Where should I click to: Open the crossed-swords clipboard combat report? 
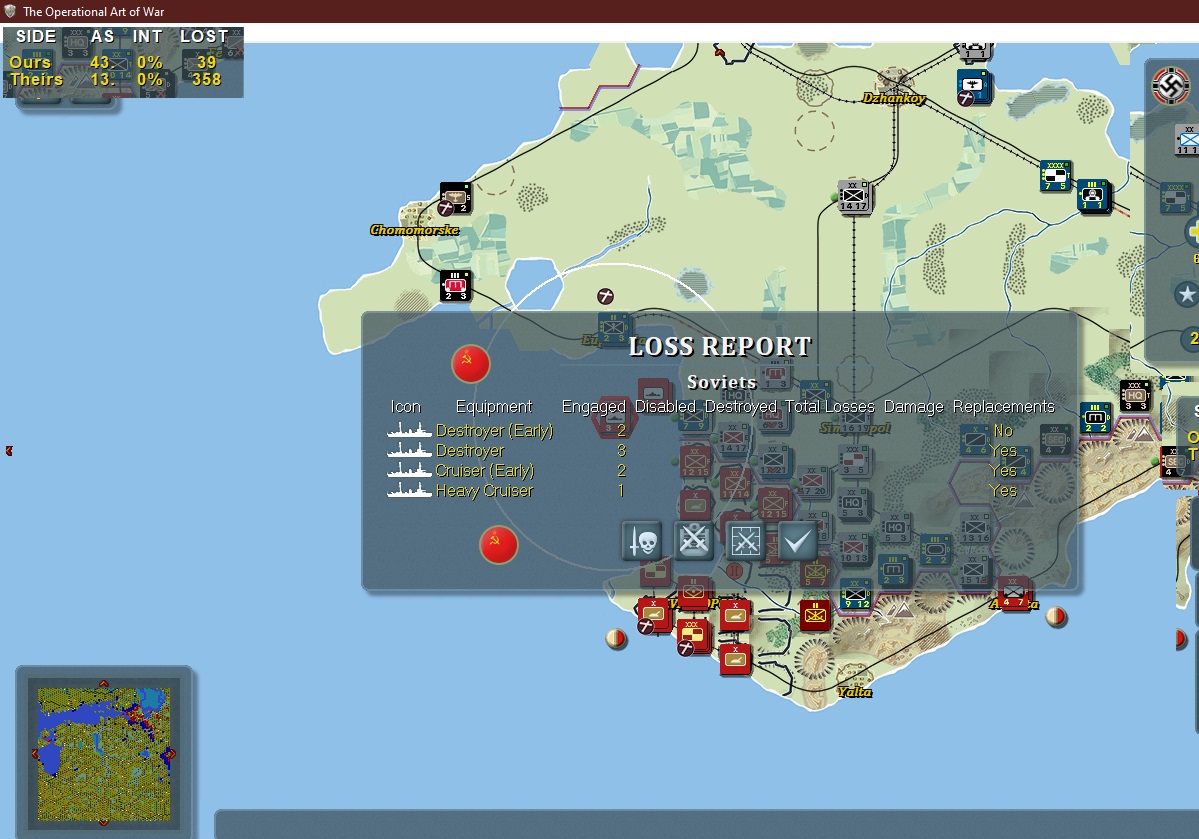(x=694, y=541)
